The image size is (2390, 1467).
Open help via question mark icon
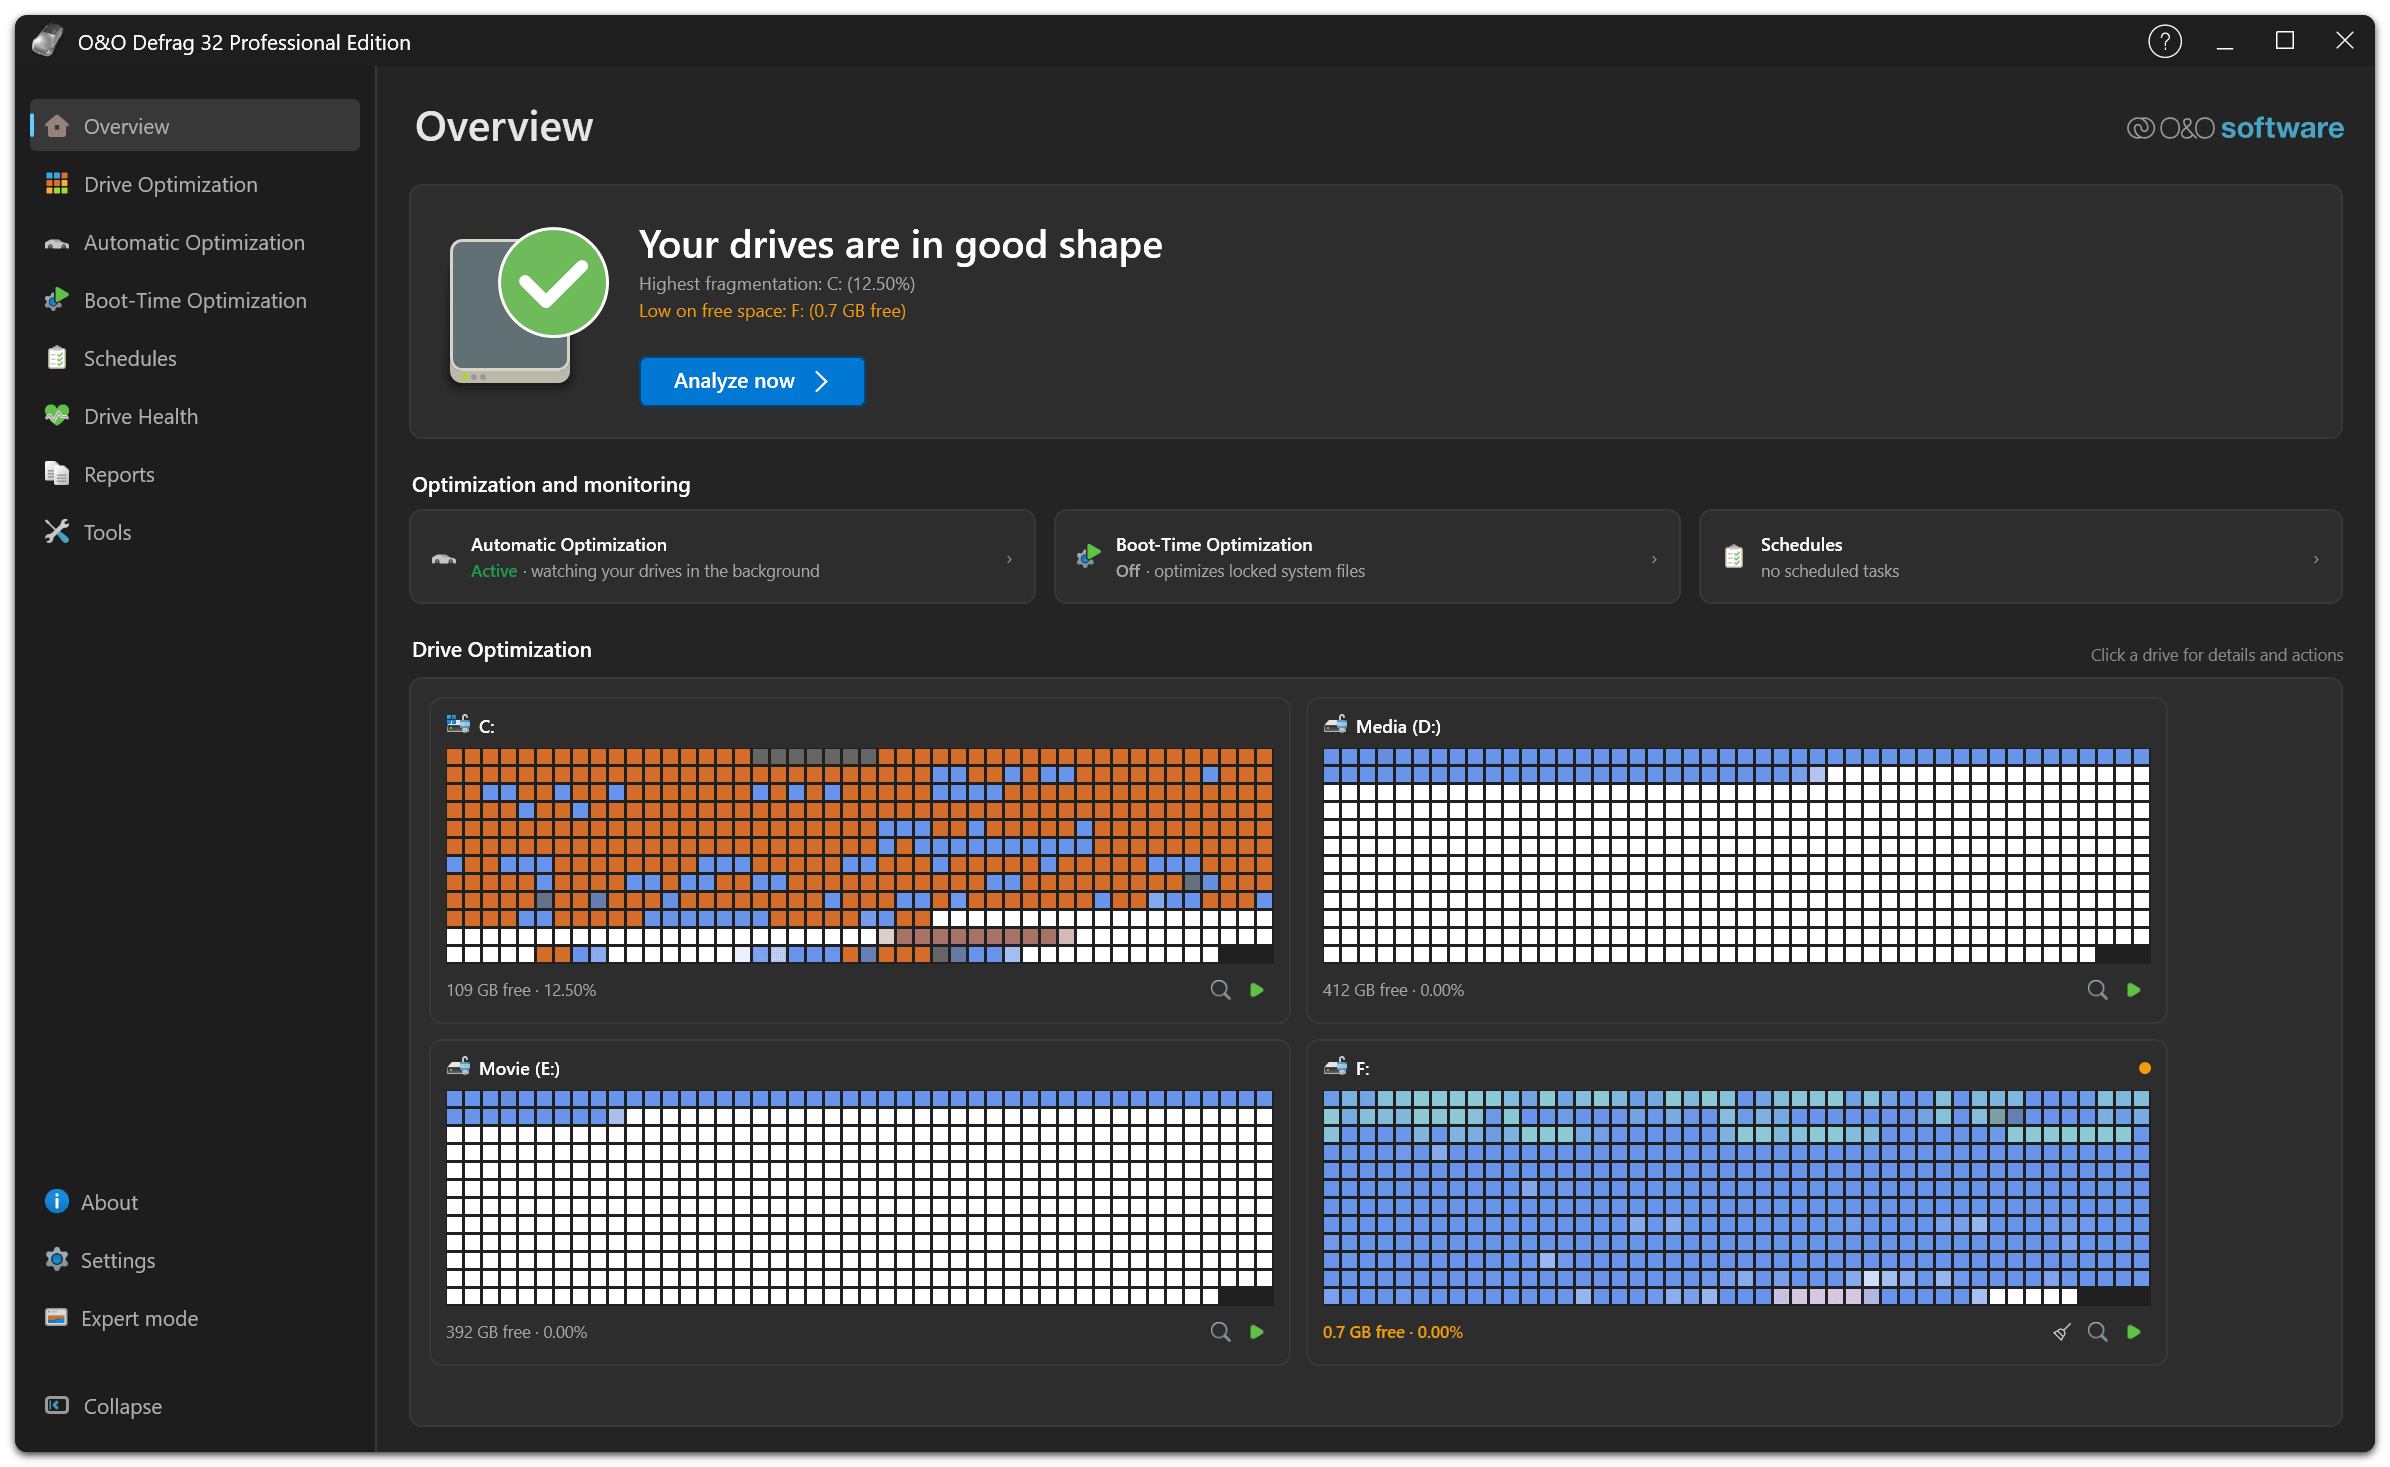click(x=2164, y=42)
